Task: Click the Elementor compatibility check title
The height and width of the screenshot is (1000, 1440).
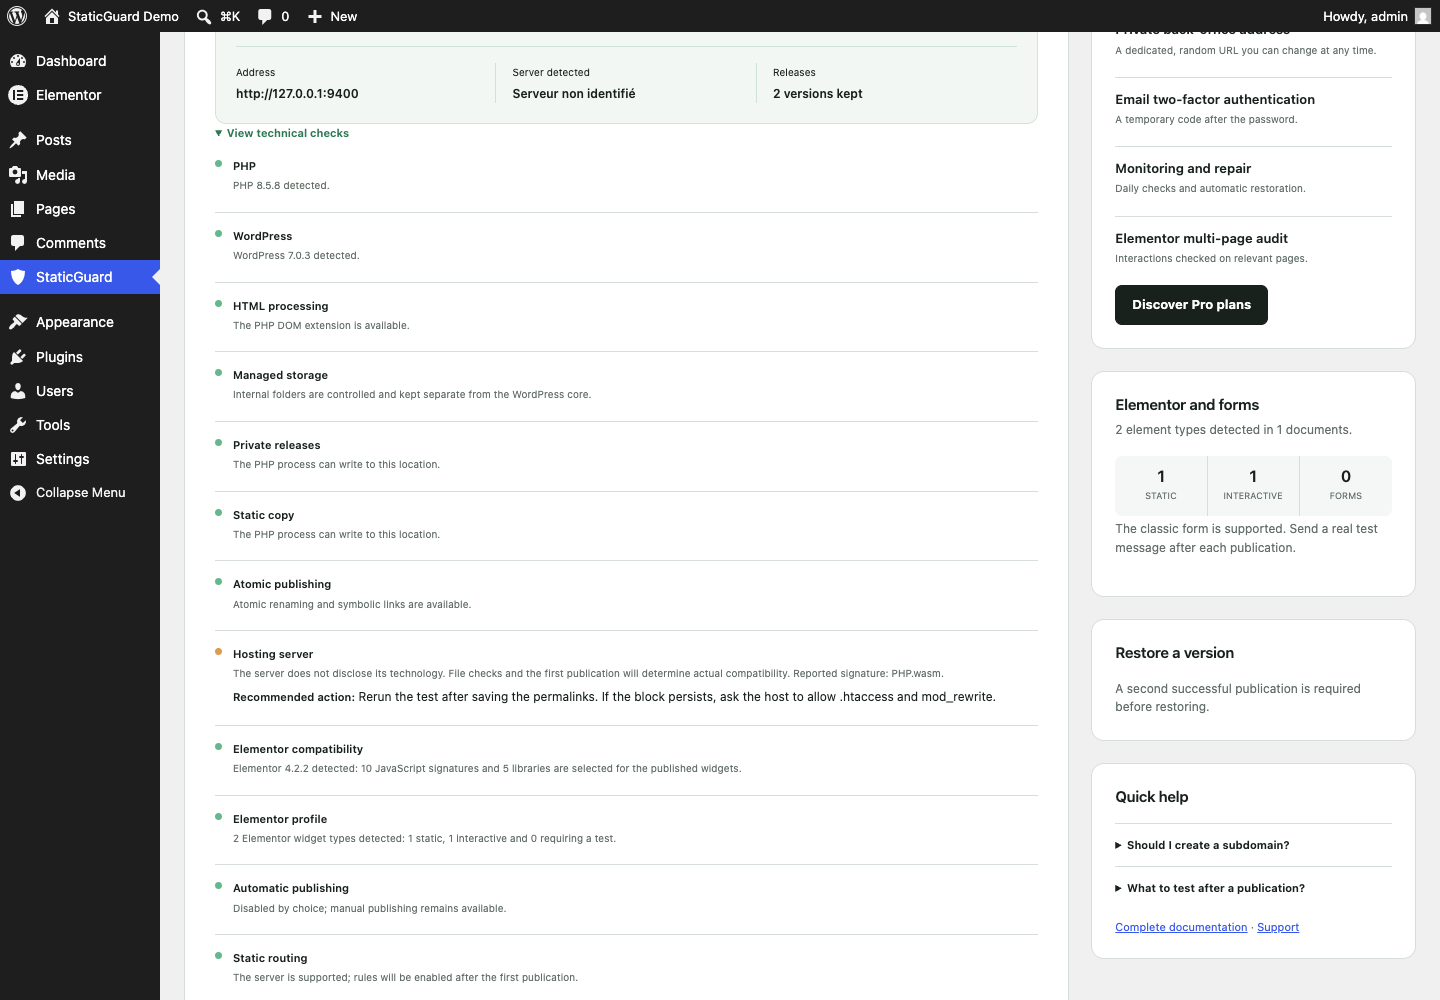Action: 298,749
